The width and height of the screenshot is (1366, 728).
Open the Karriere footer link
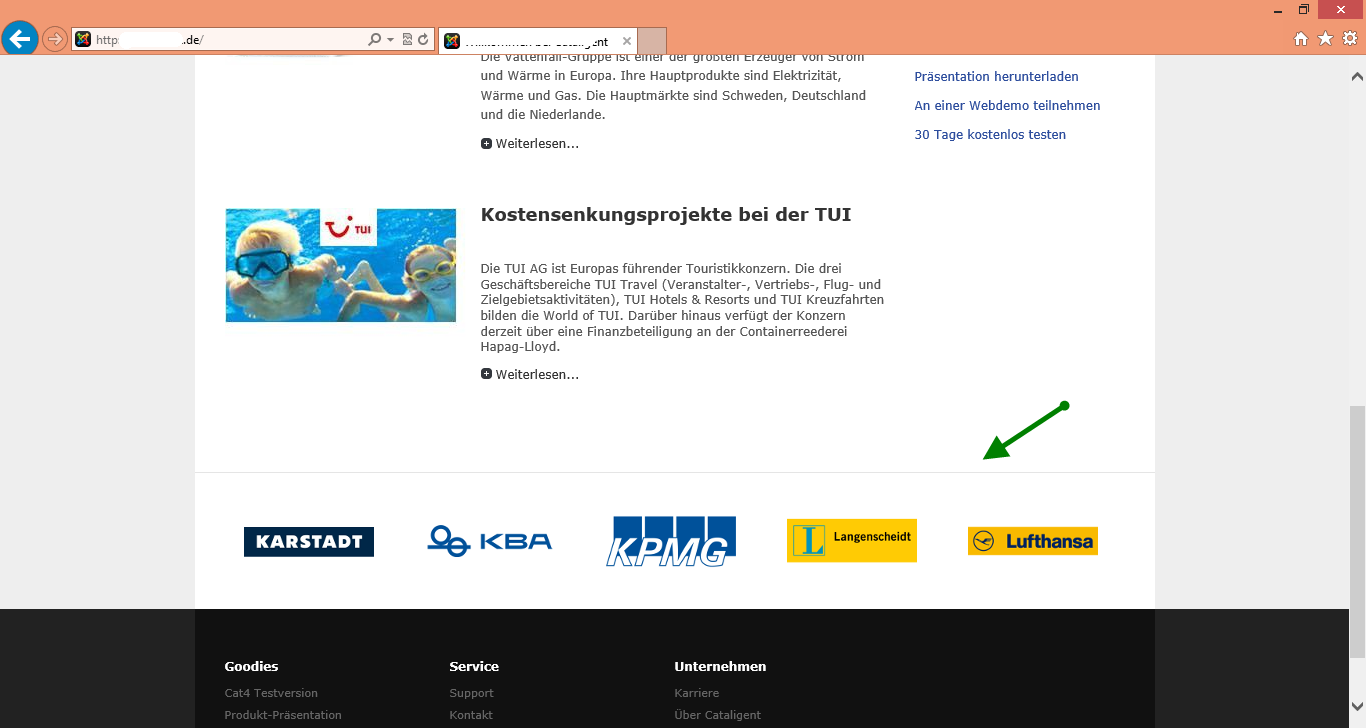(697, 693)
